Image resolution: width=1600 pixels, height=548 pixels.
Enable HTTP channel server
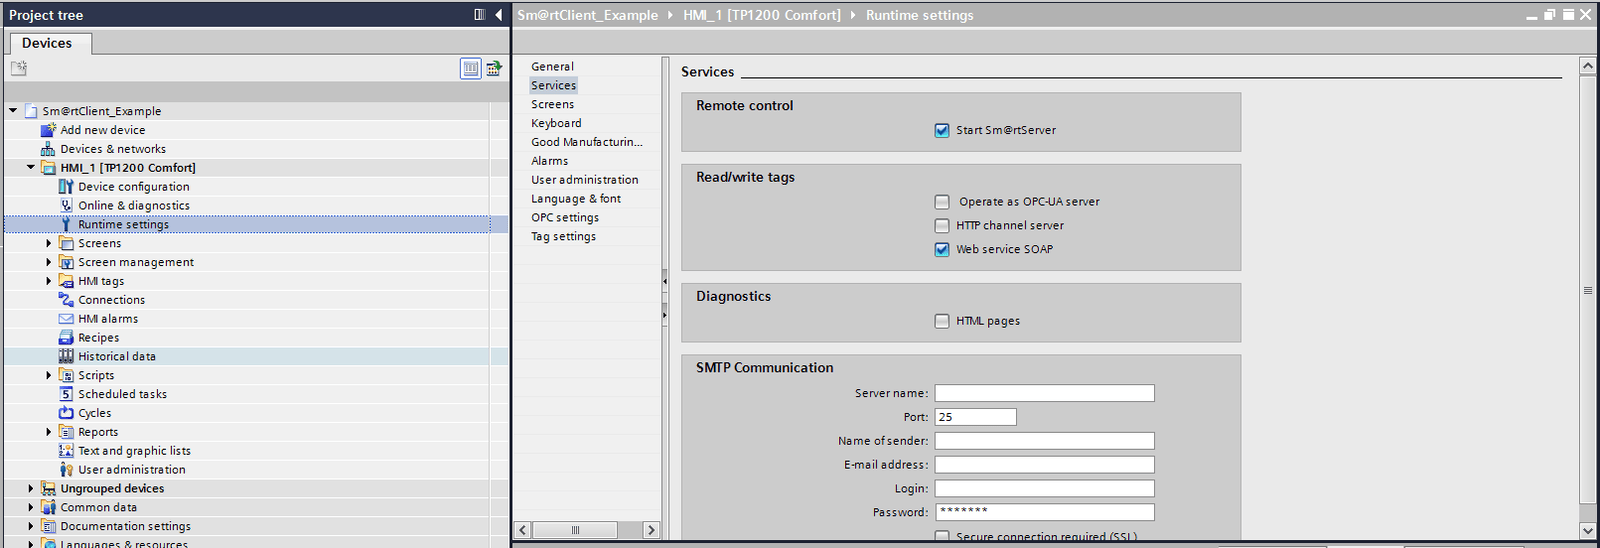pyautogui.click(x=942, y=226)
